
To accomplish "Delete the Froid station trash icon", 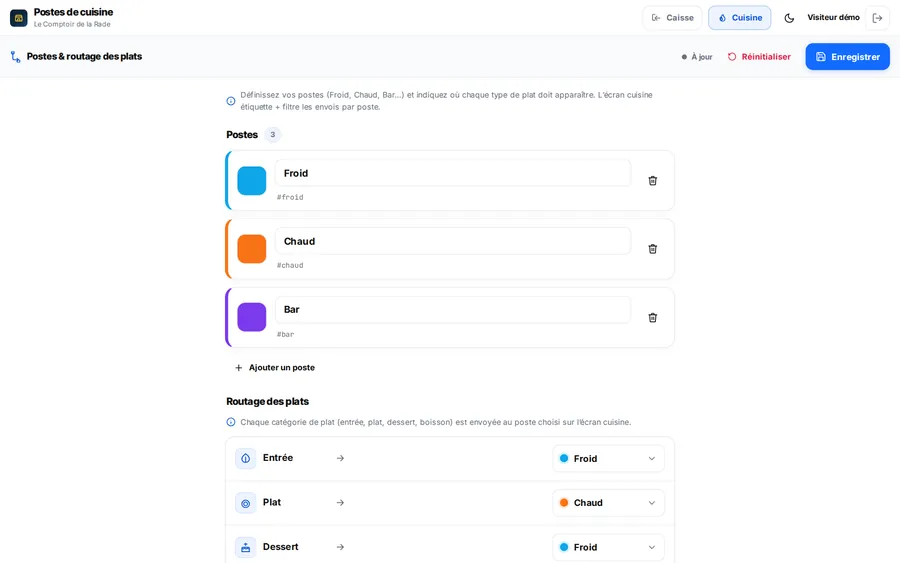I will 653,181.
